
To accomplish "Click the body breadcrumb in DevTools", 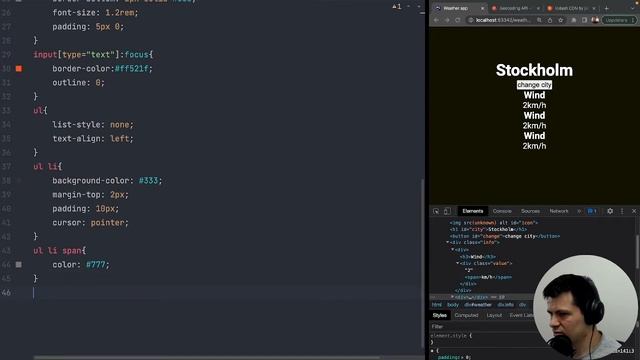I will (453, 305).
